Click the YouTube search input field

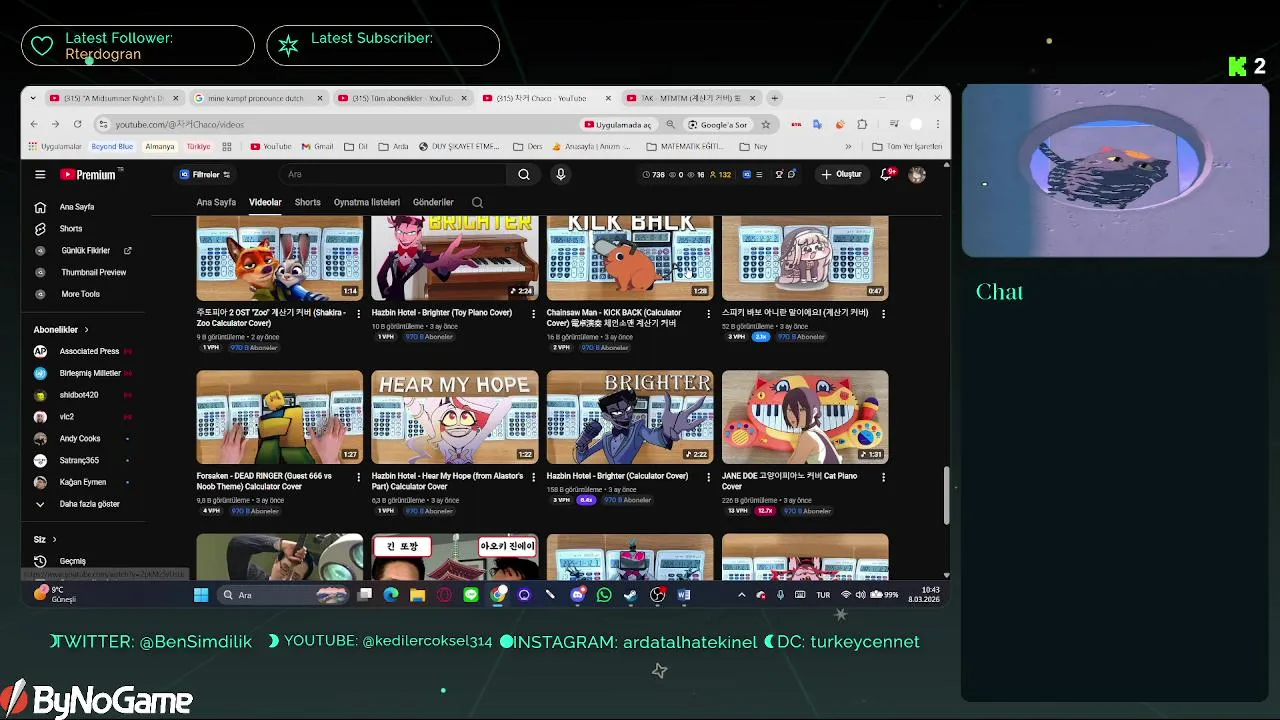coord(395,174)
